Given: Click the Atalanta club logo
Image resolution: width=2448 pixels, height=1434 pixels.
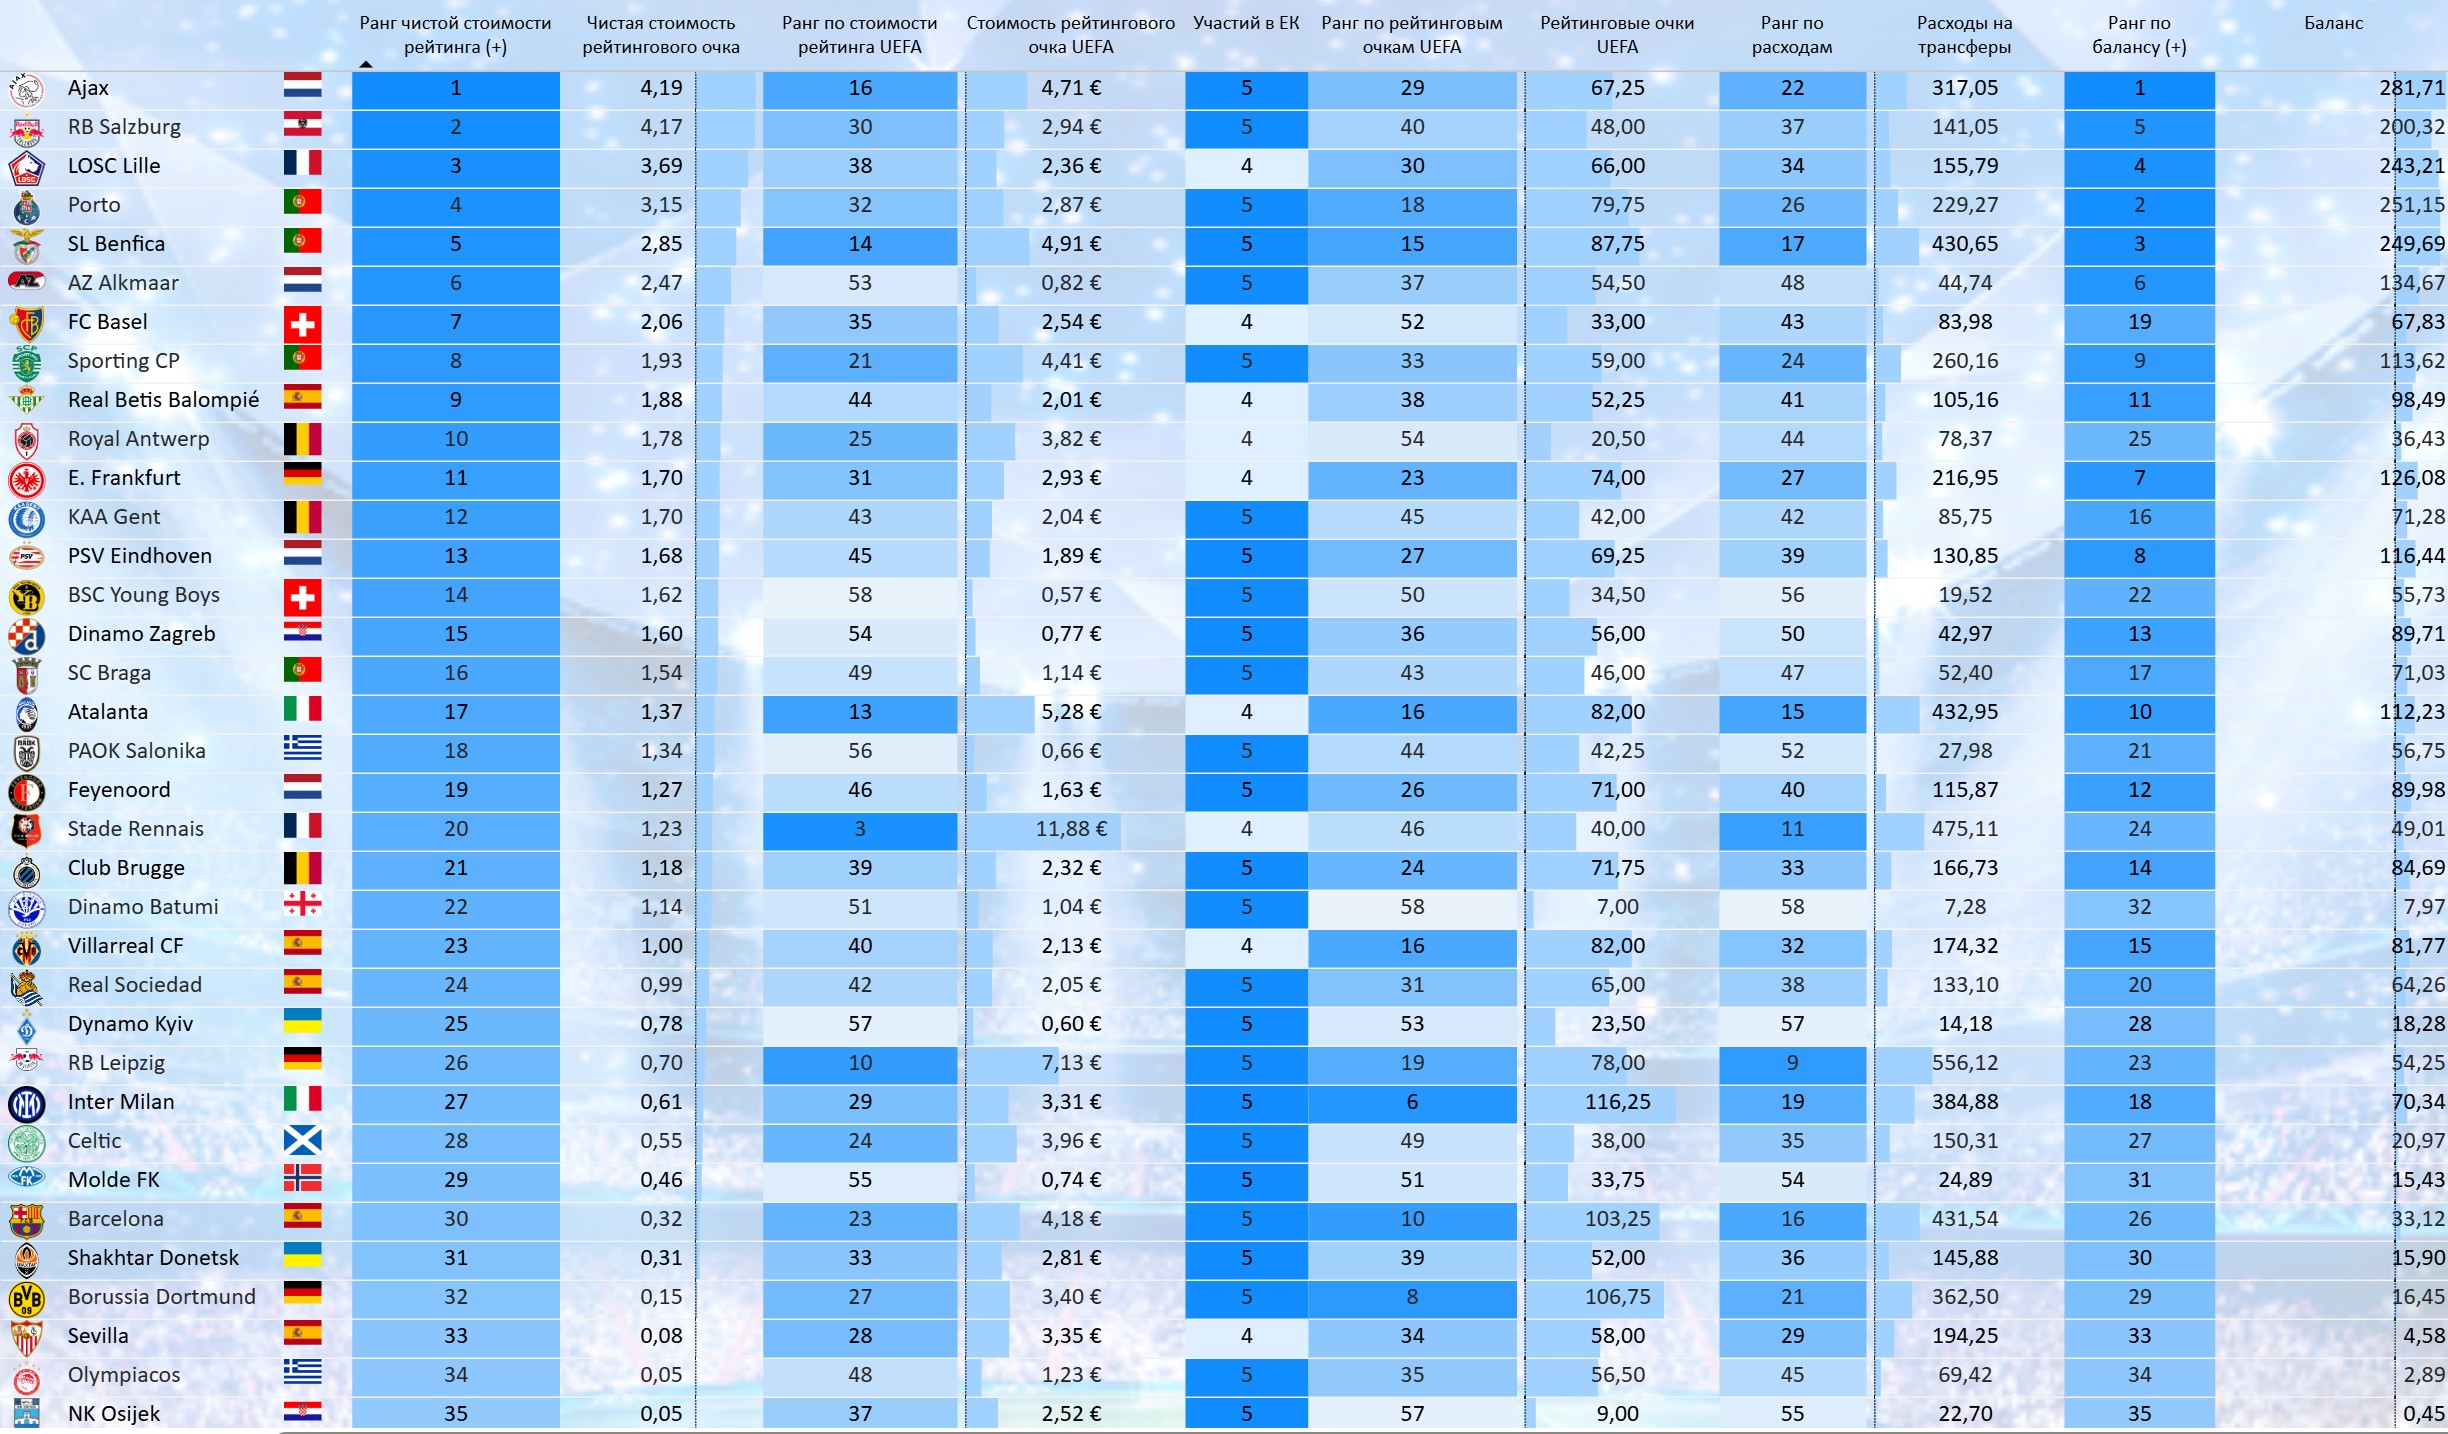Looking at the screenshot, I should pos(26,714).
